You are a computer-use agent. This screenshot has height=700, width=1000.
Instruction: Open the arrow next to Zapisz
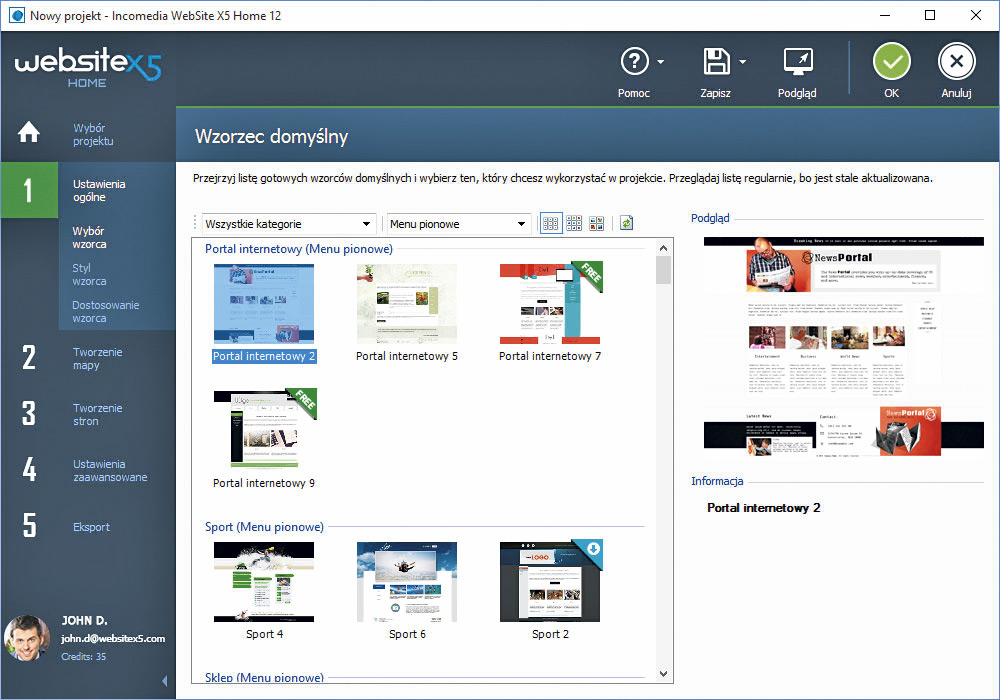tap(743, 63)
